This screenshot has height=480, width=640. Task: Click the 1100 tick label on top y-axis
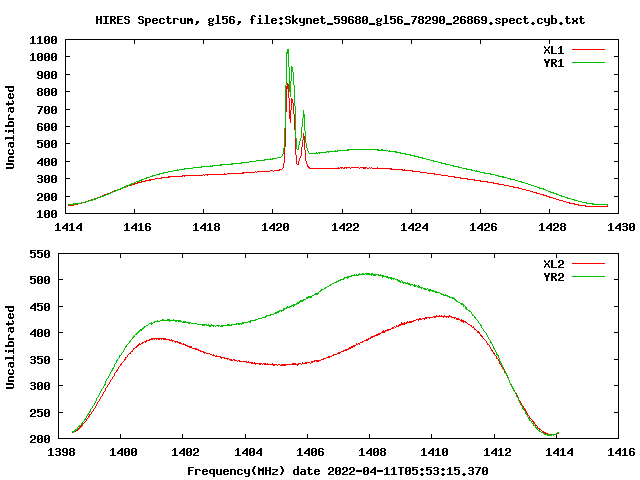tap(43, 40)
